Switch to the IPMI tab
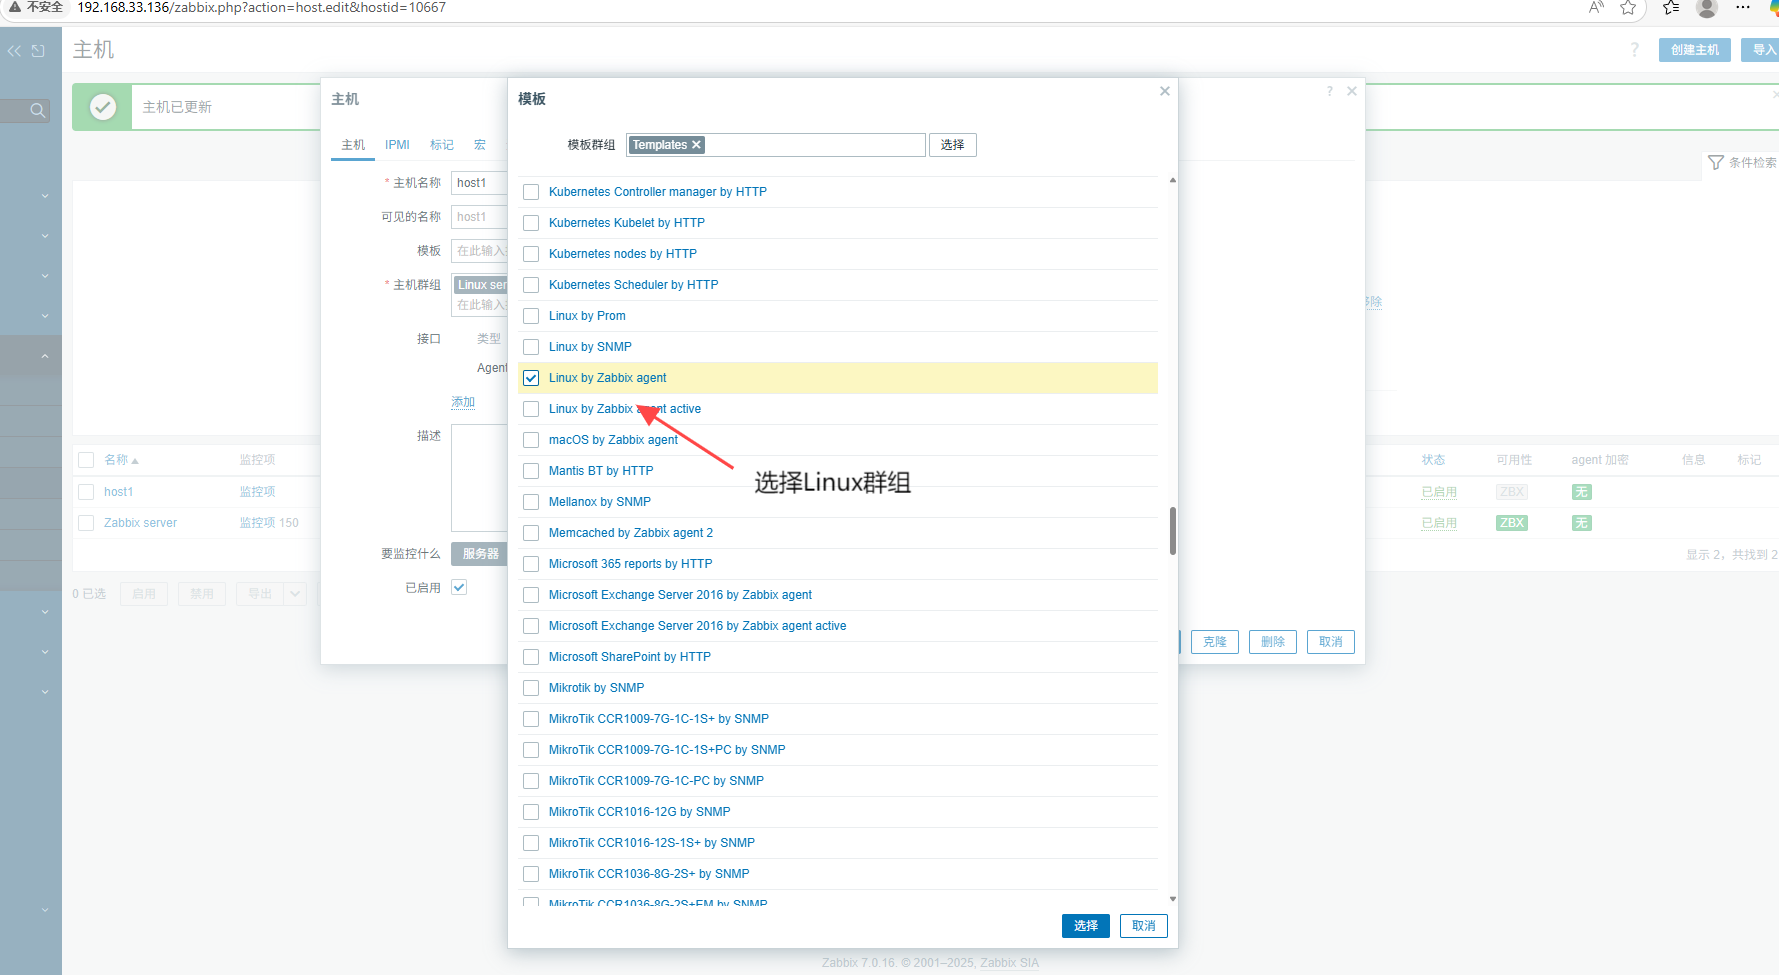 click(397, 145)
